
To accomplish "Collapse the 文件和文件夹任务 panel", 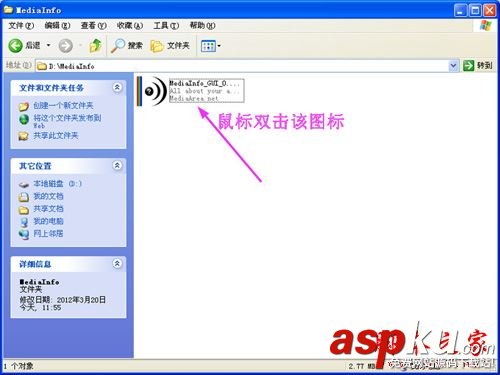I will tap(117, 88).
